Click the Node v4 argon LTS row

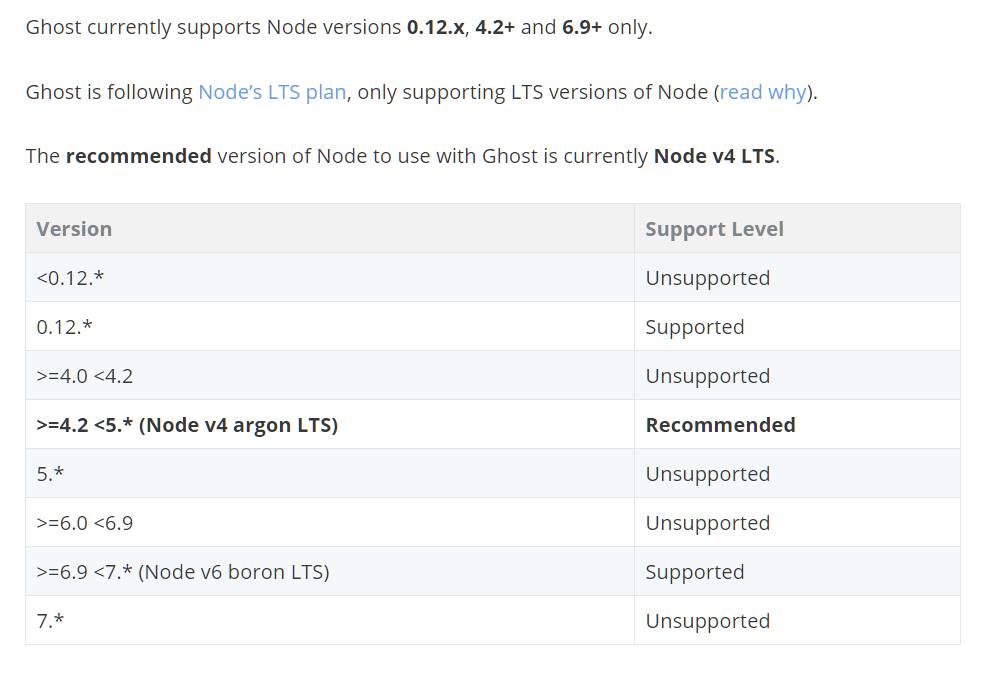tap(492, 424)
